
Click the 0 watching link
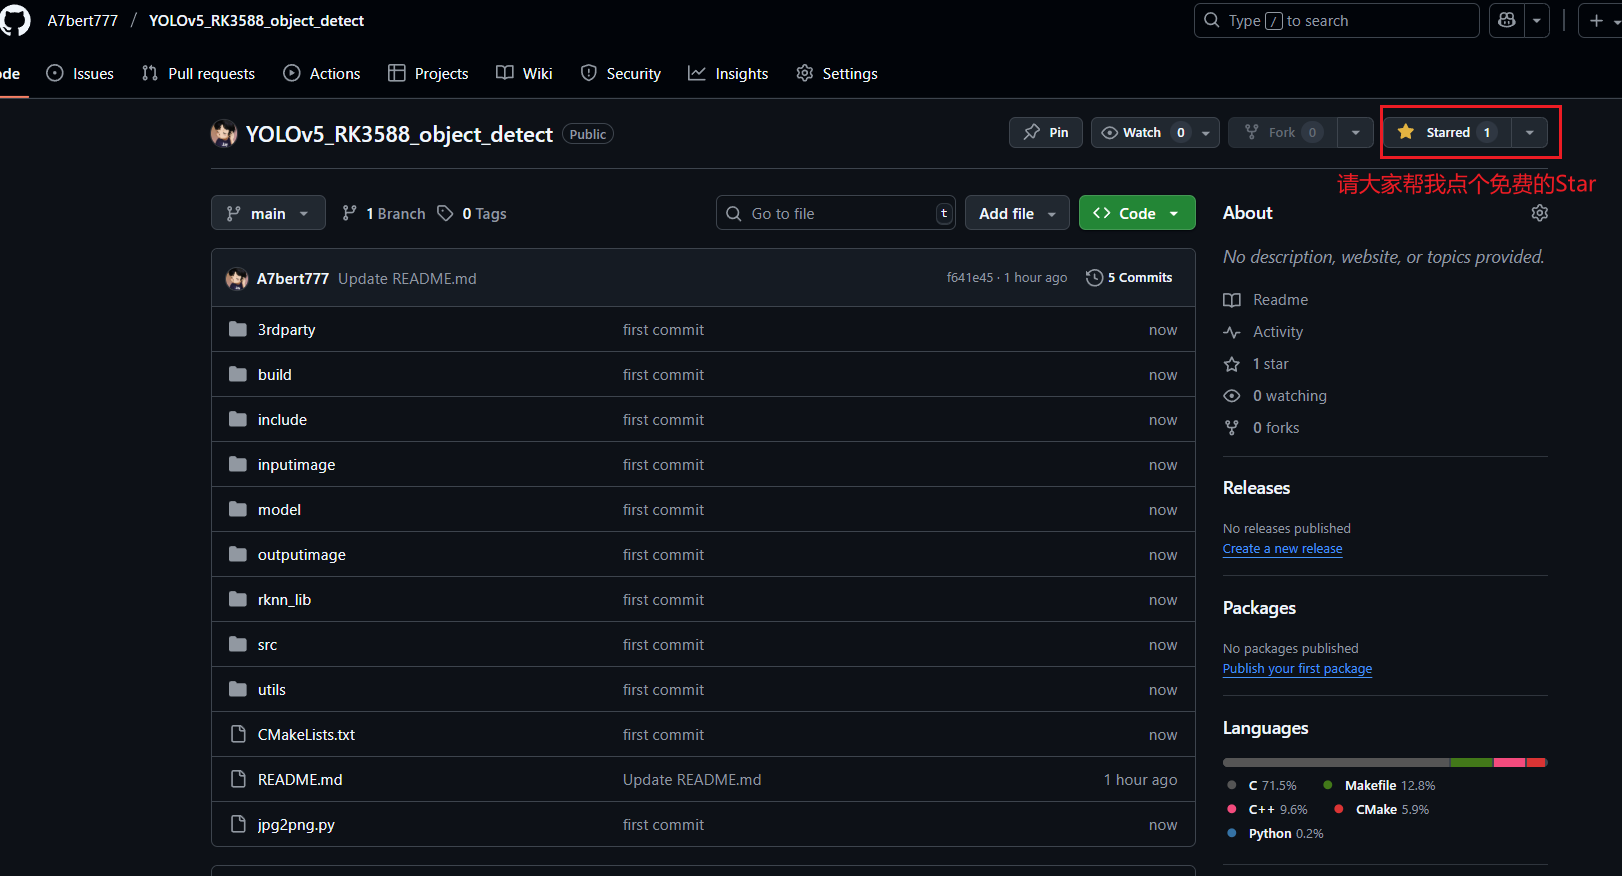[1276, 396]
